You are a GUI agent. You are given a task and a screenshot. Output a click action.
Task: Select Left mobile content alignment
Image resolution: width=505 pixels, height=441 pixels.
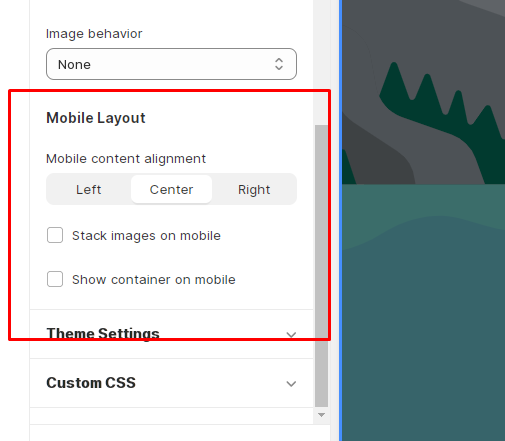[x=89, y=189]
